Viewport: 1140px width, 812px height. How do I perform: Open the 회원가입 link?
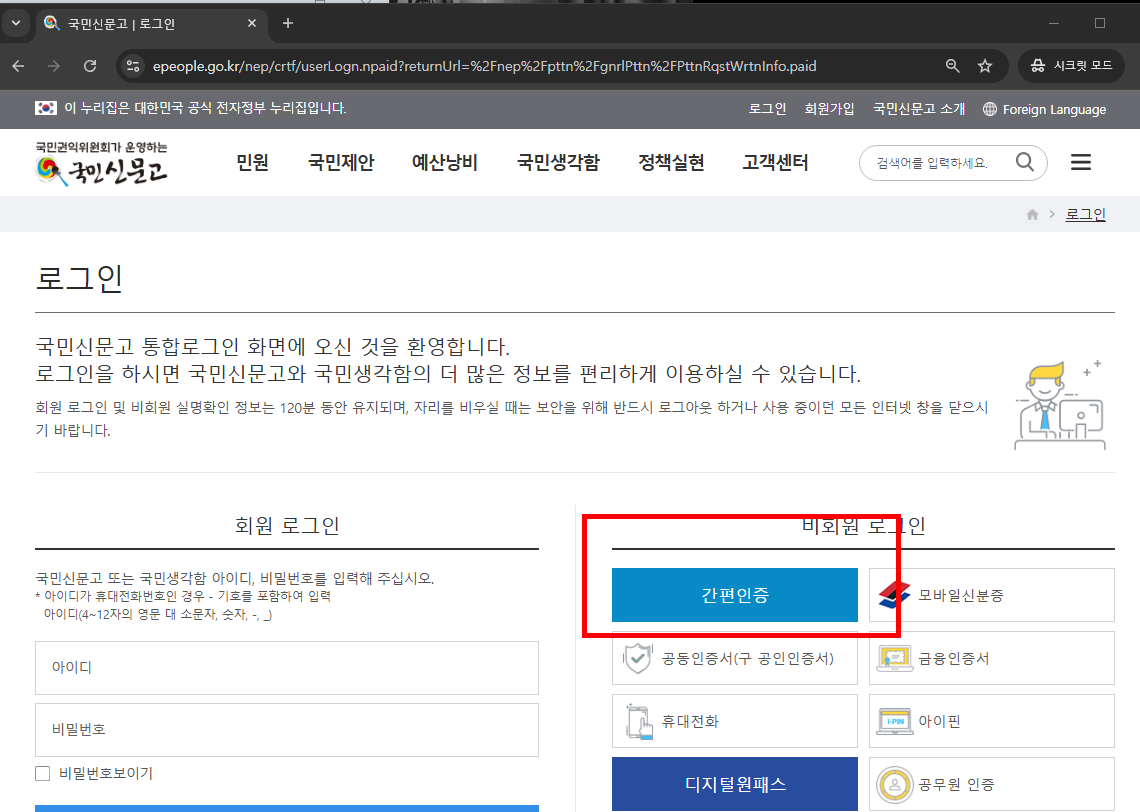tap(829, 109)
